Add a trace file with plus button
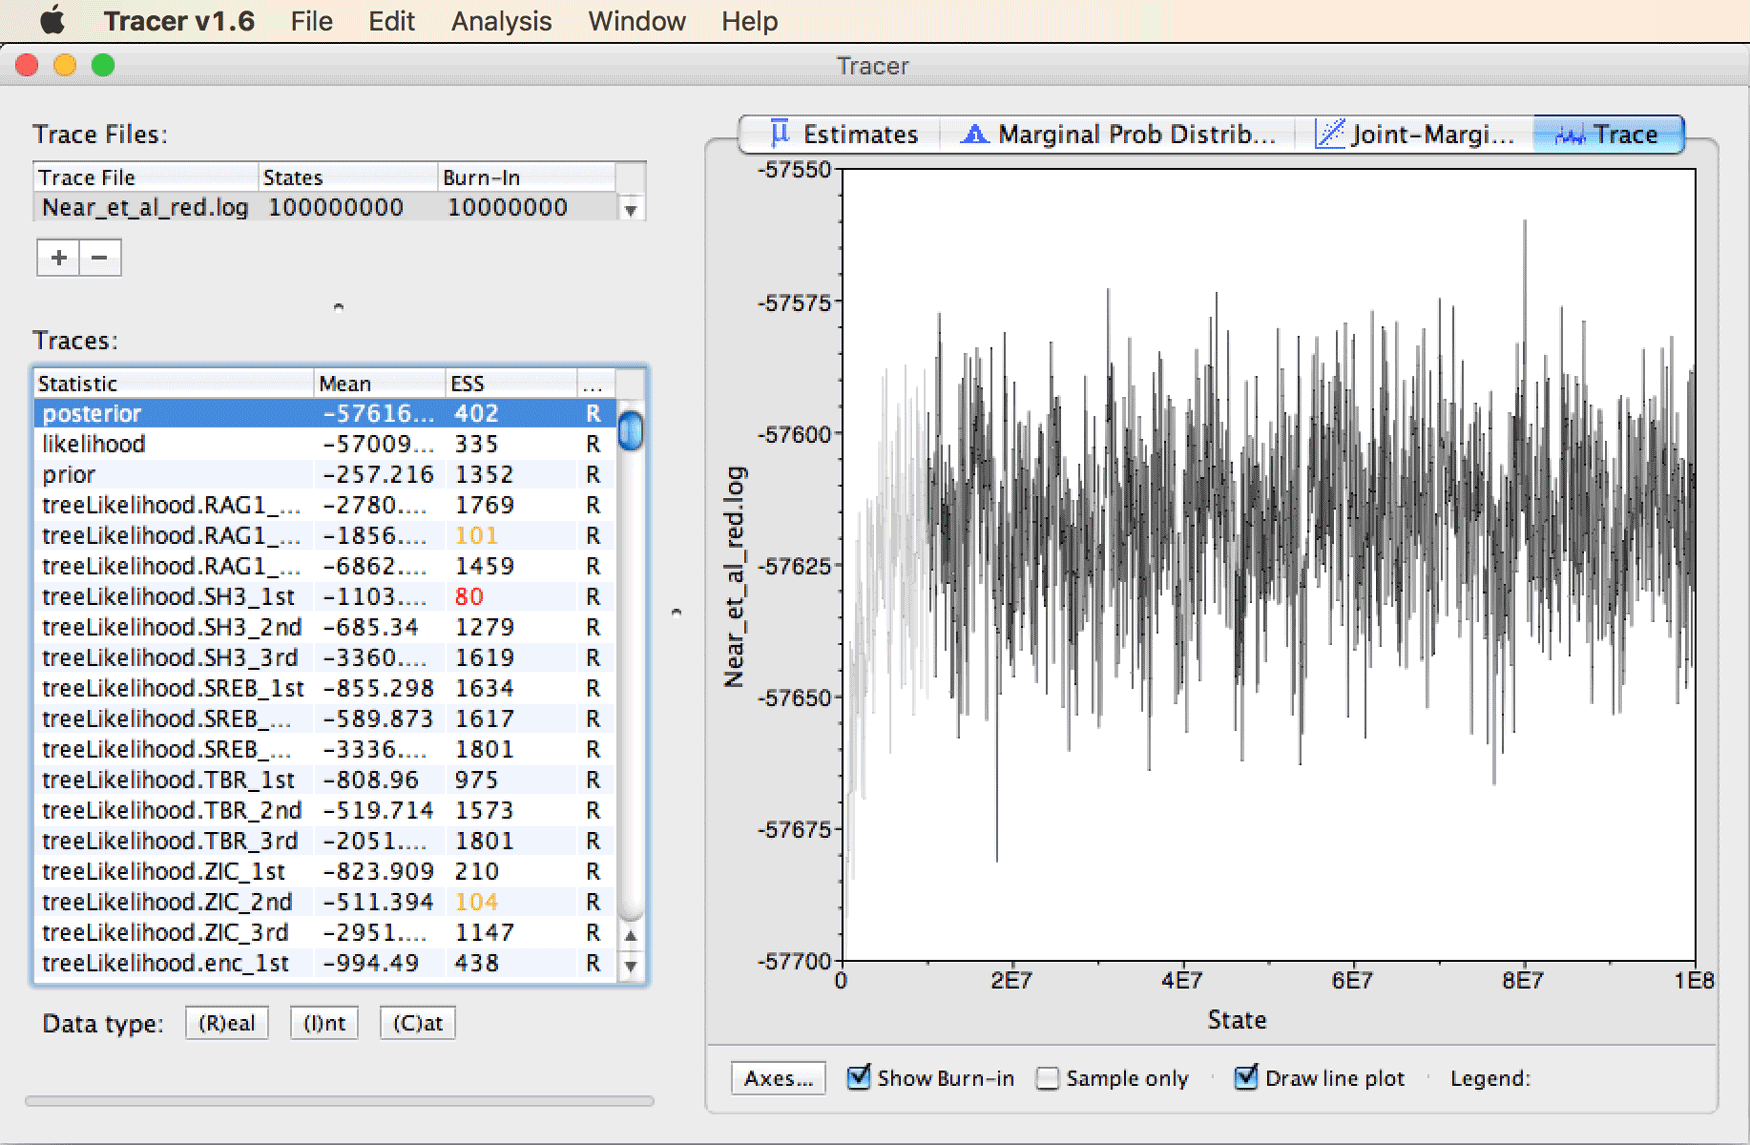 59,258
